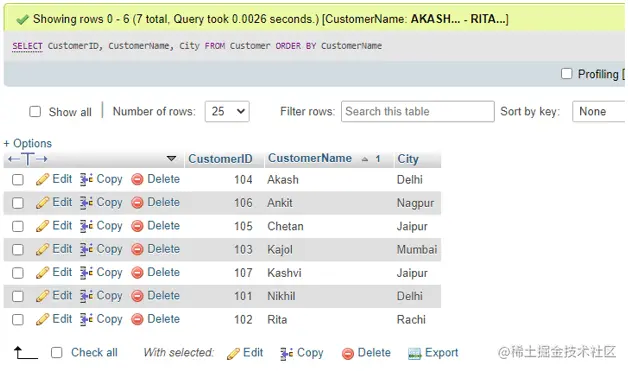Click the Edit pencil icon for Rita row
Viewport: 628px width, 371px height.
click(42, 319)
